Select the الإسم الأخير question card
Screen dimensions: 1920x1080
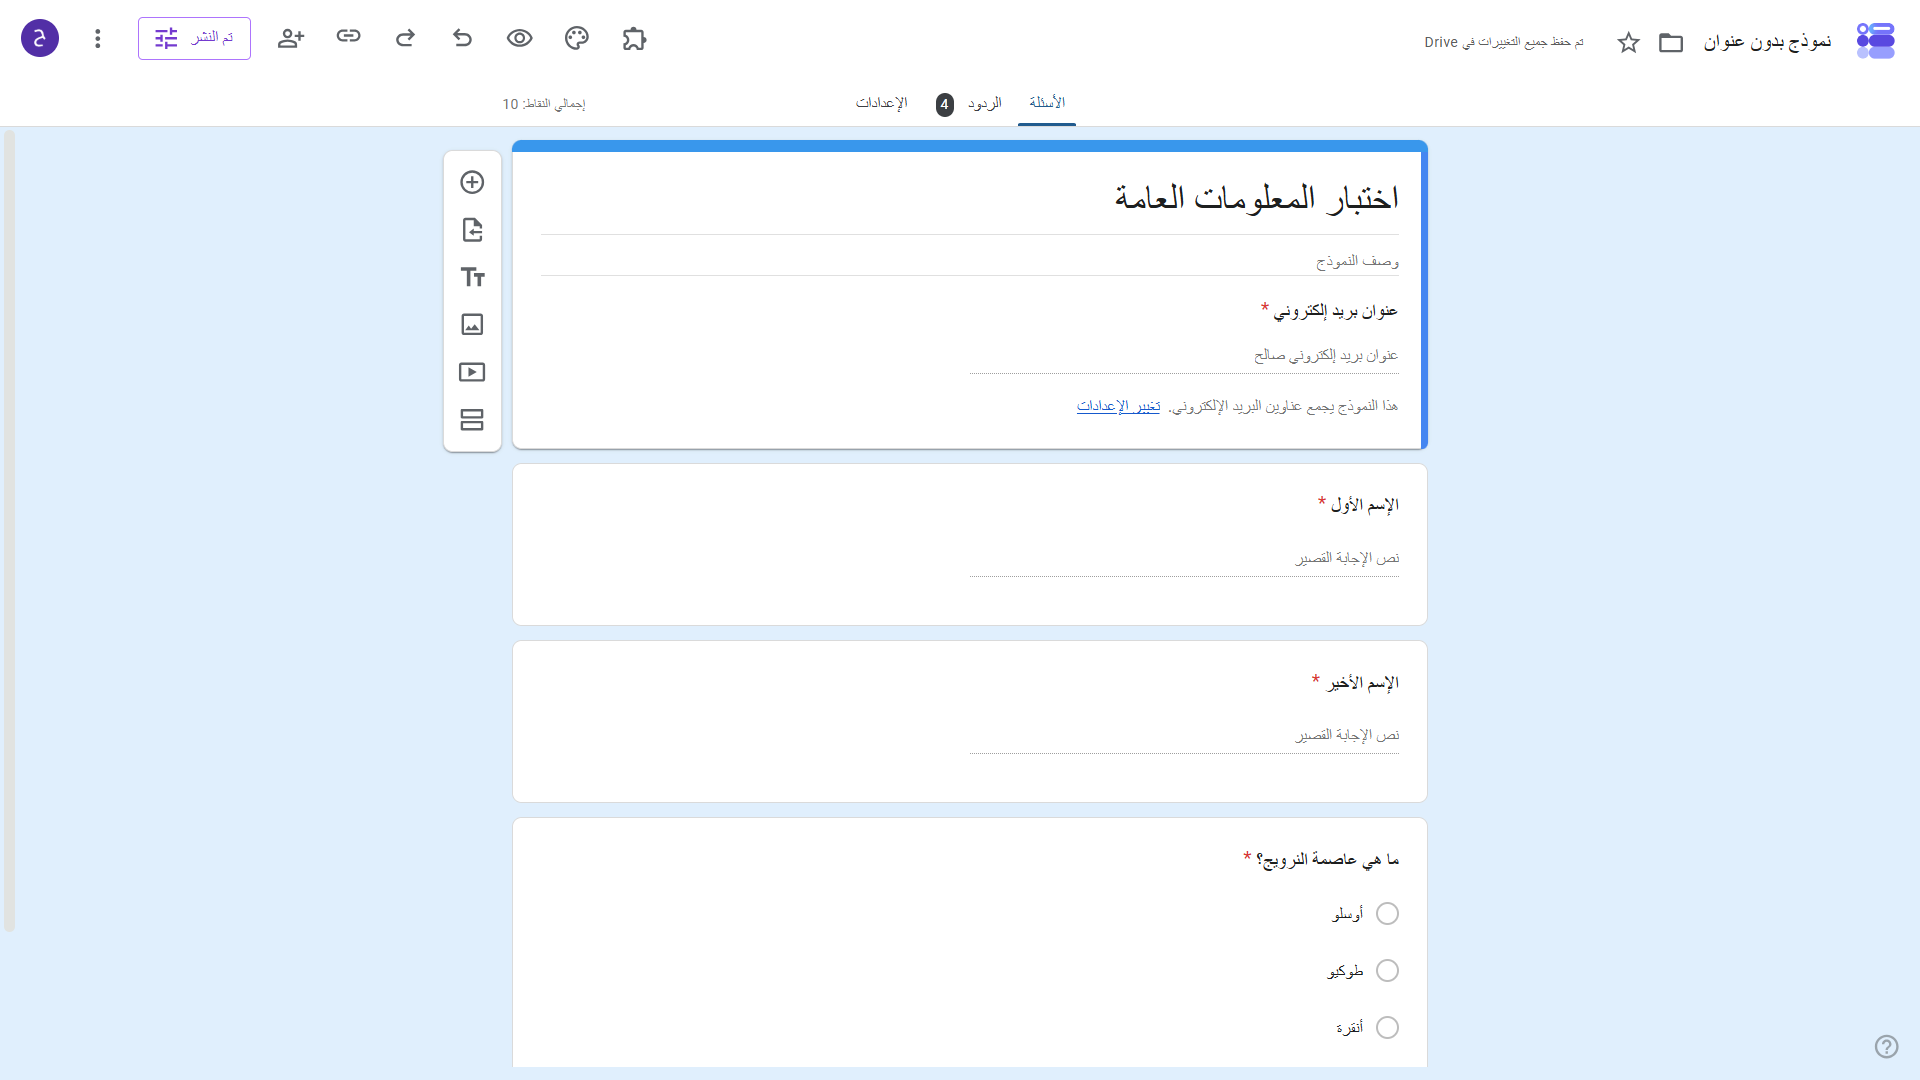[x=969, y=721]
